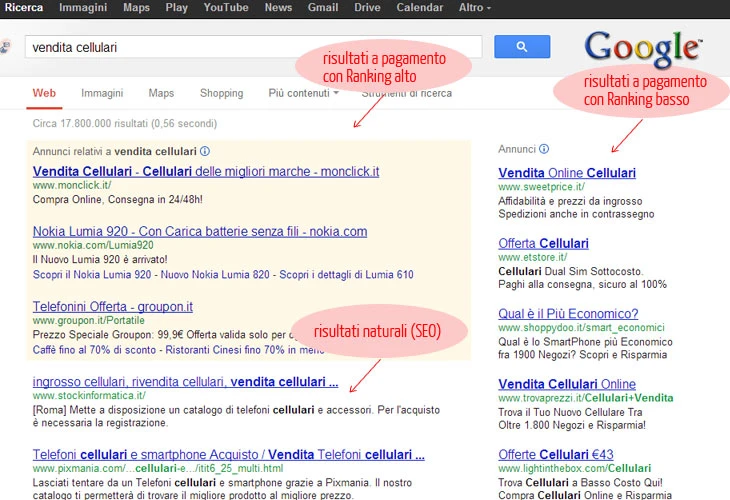Image resolution: width=730 pixels, height=500 pixels.
Task: Click the www.shoppydoo.it/smart_economici URL text
Action: 581,327
